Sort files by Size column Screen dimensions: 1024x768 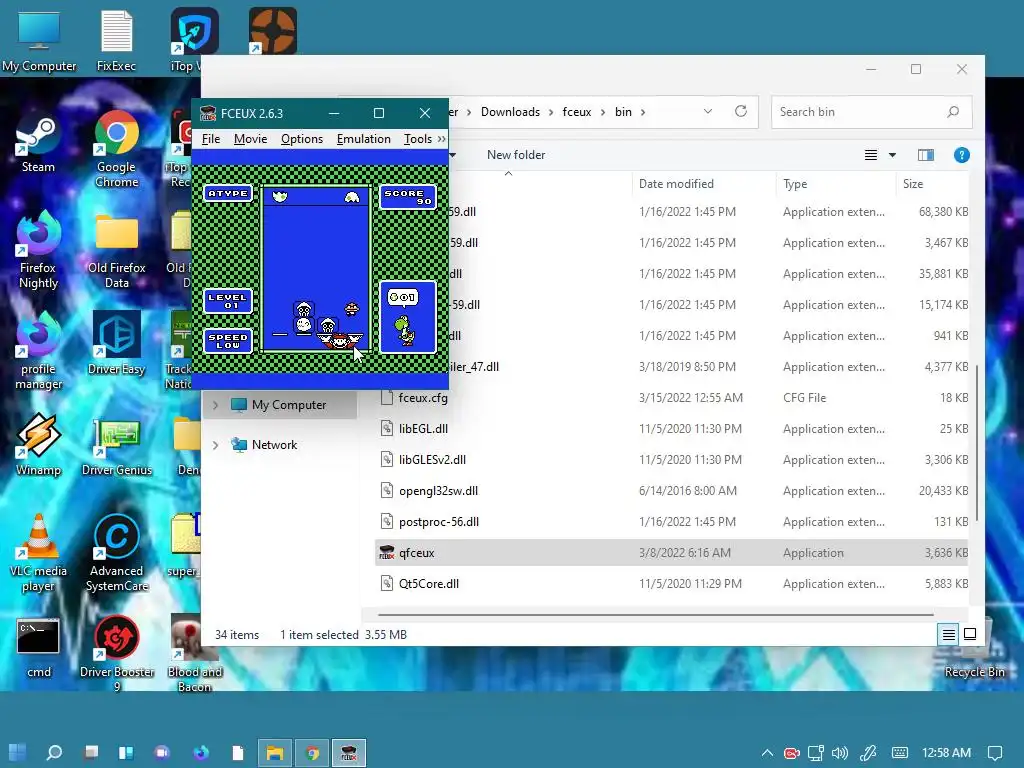pyautogui.click(x=932, y=184)
